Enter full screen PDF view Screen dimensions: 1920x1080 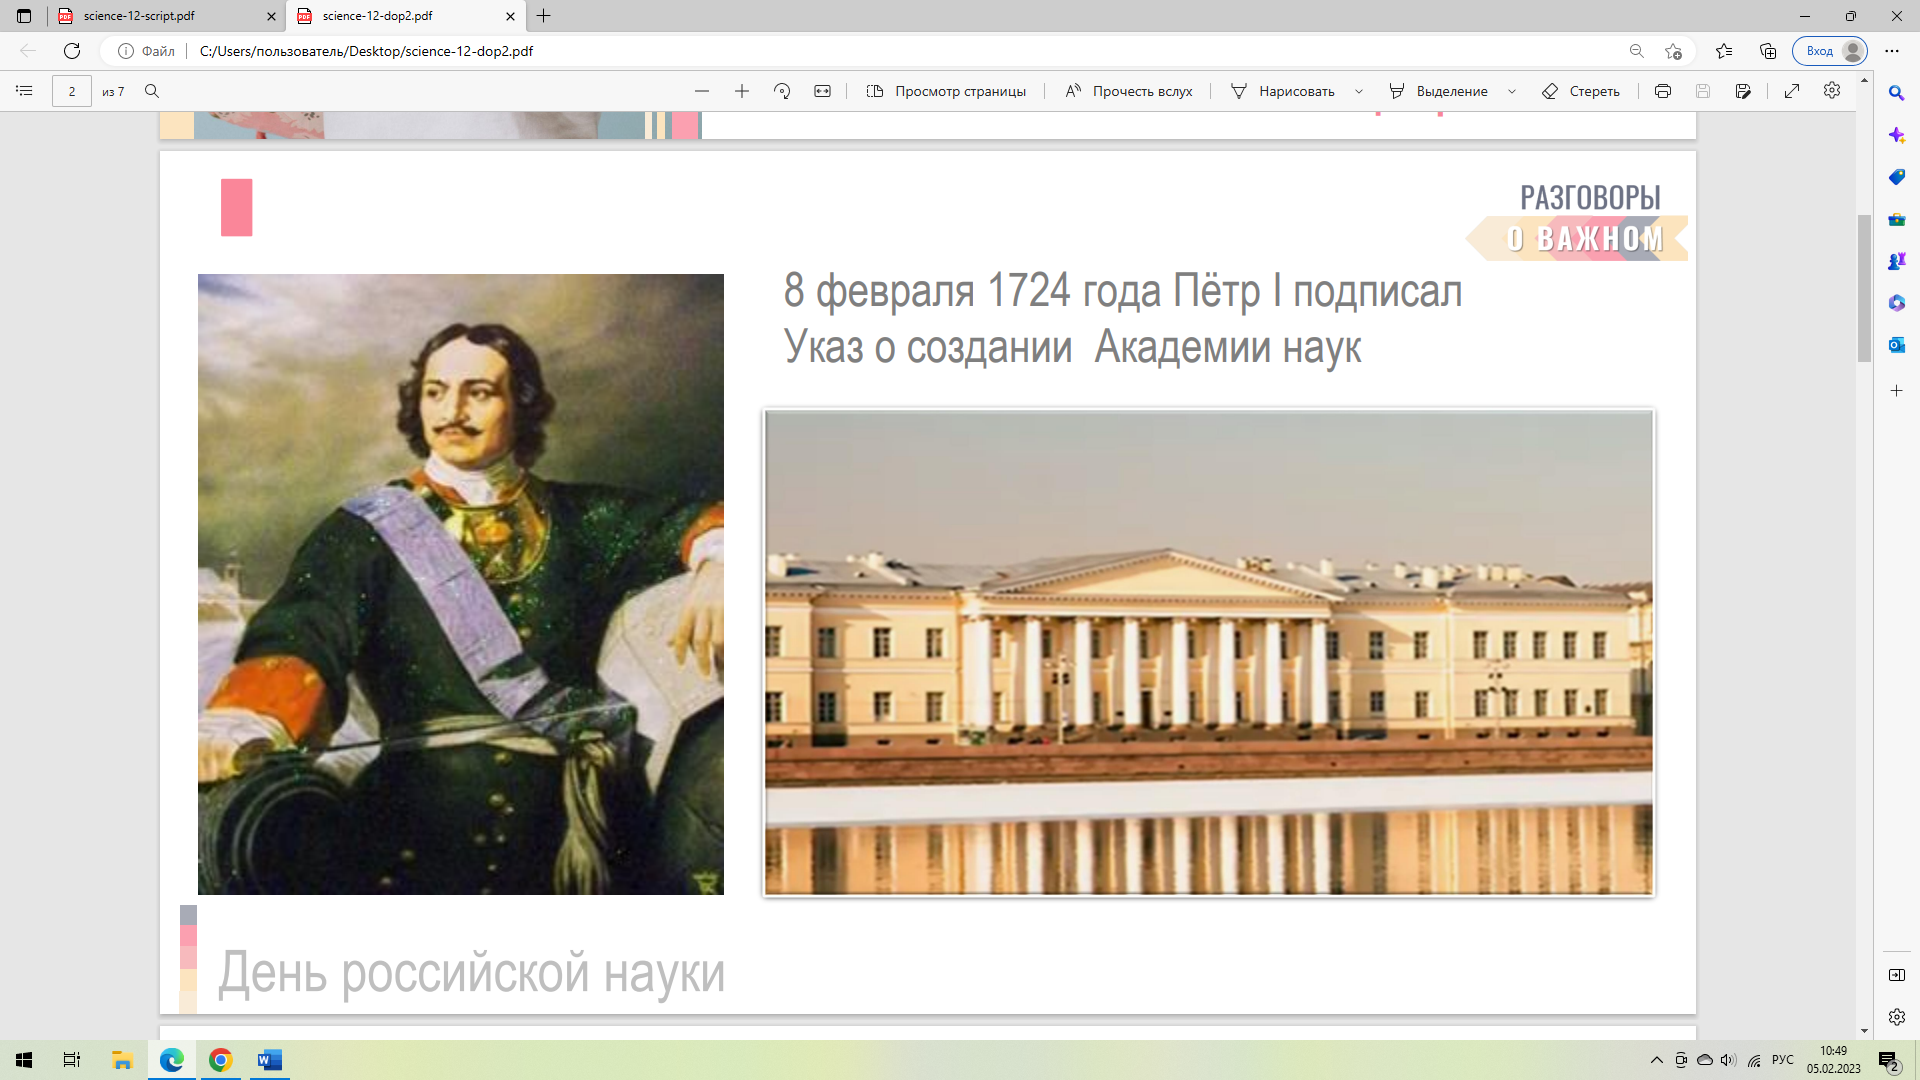pos(1792,91)
